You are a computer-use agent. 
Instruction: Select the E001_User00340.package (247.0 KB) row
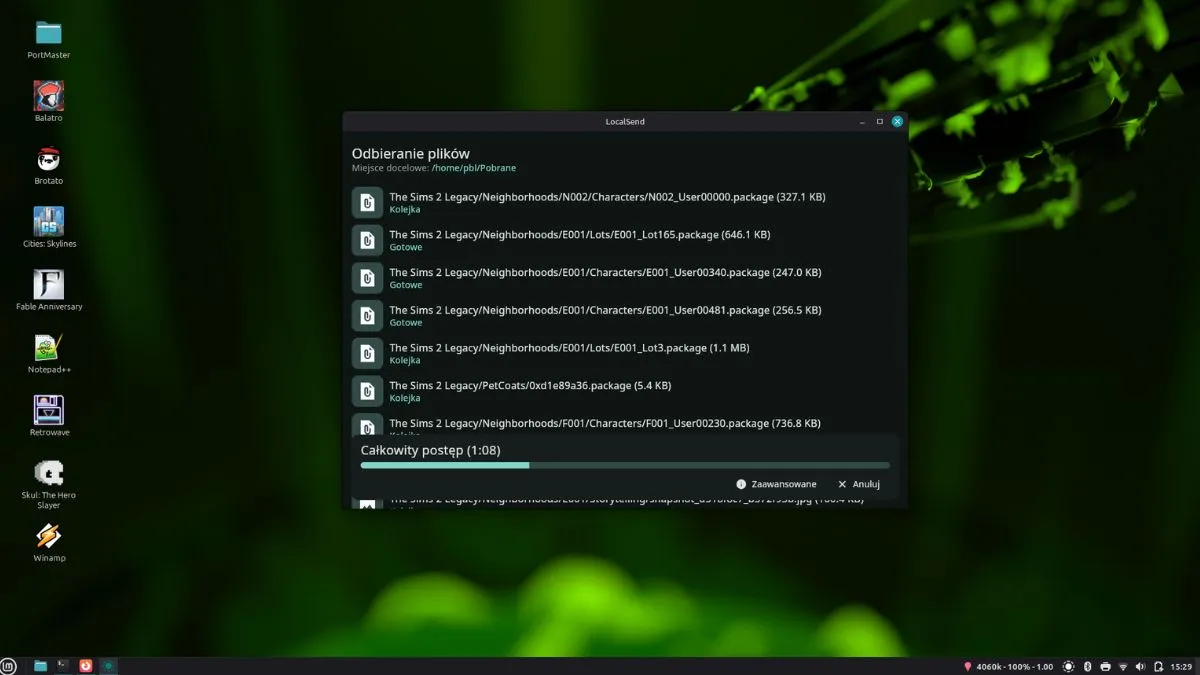625,278
